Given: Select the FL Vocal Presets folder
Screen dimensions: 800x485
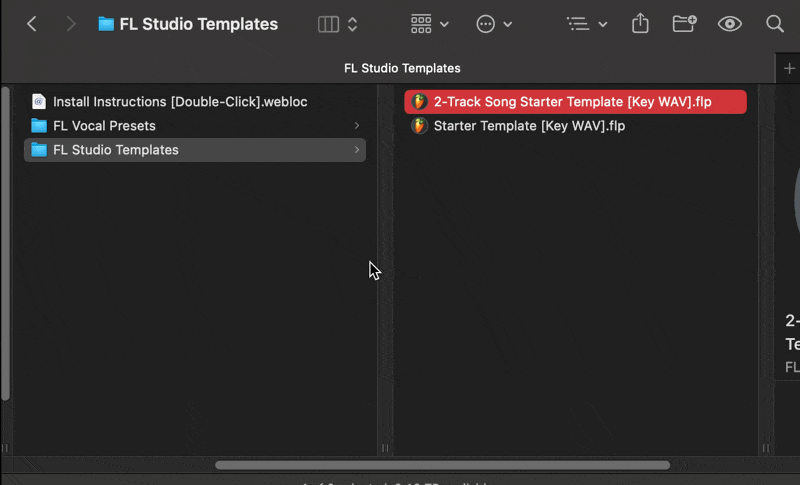Looking at the screenshot, I should pos(104,126).
